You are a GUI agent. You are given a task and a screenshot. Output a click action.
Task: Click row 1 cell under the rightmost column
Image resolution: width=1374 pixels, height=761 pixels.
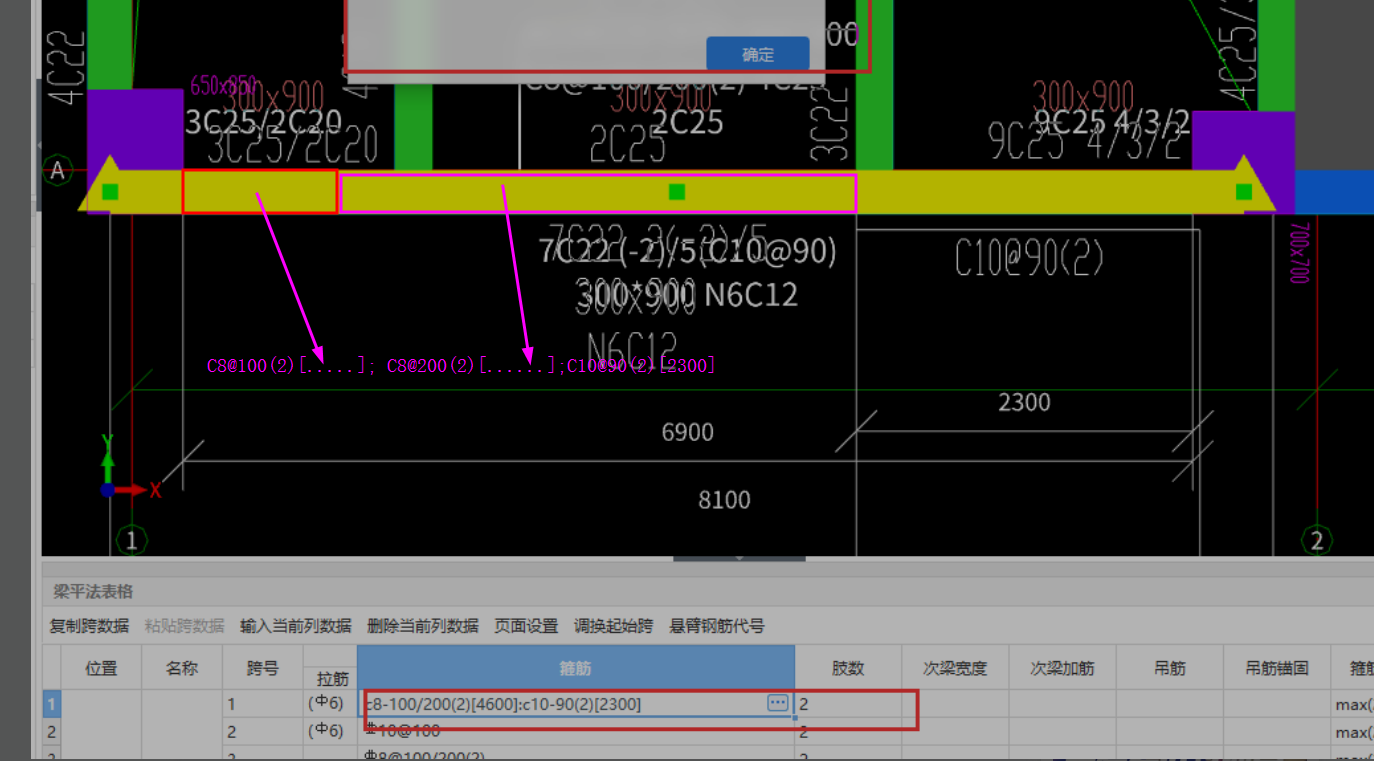(x=1353, y=704)
